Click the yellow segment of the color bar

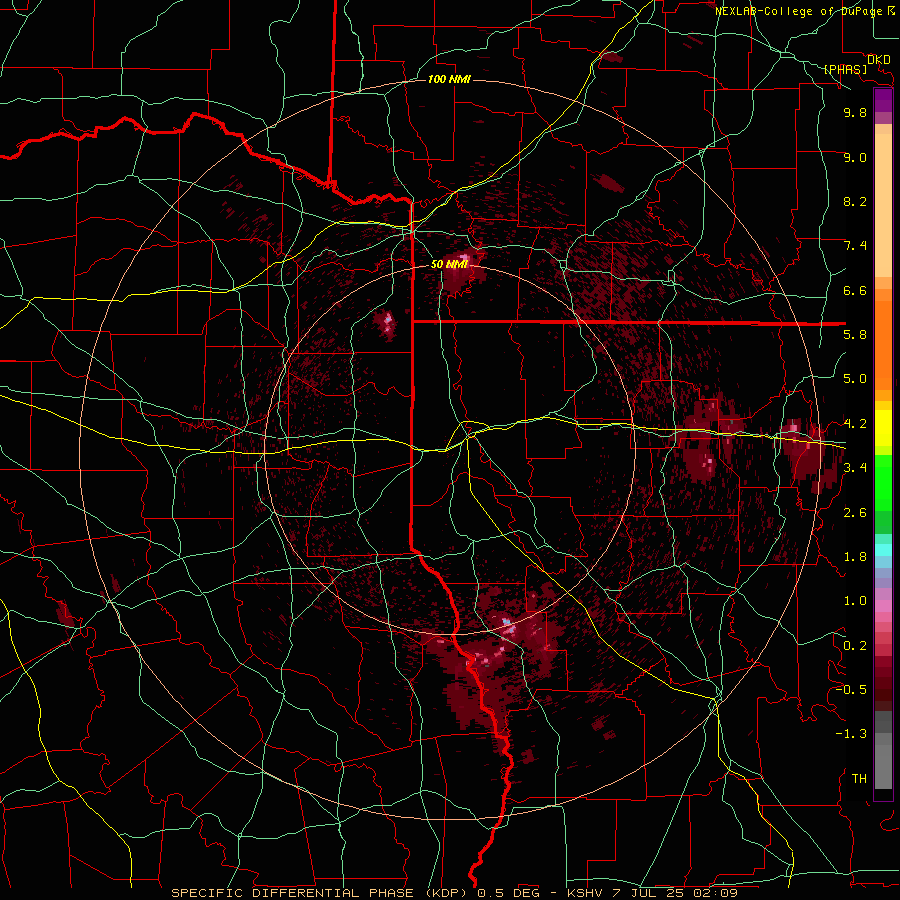(883, 428)
